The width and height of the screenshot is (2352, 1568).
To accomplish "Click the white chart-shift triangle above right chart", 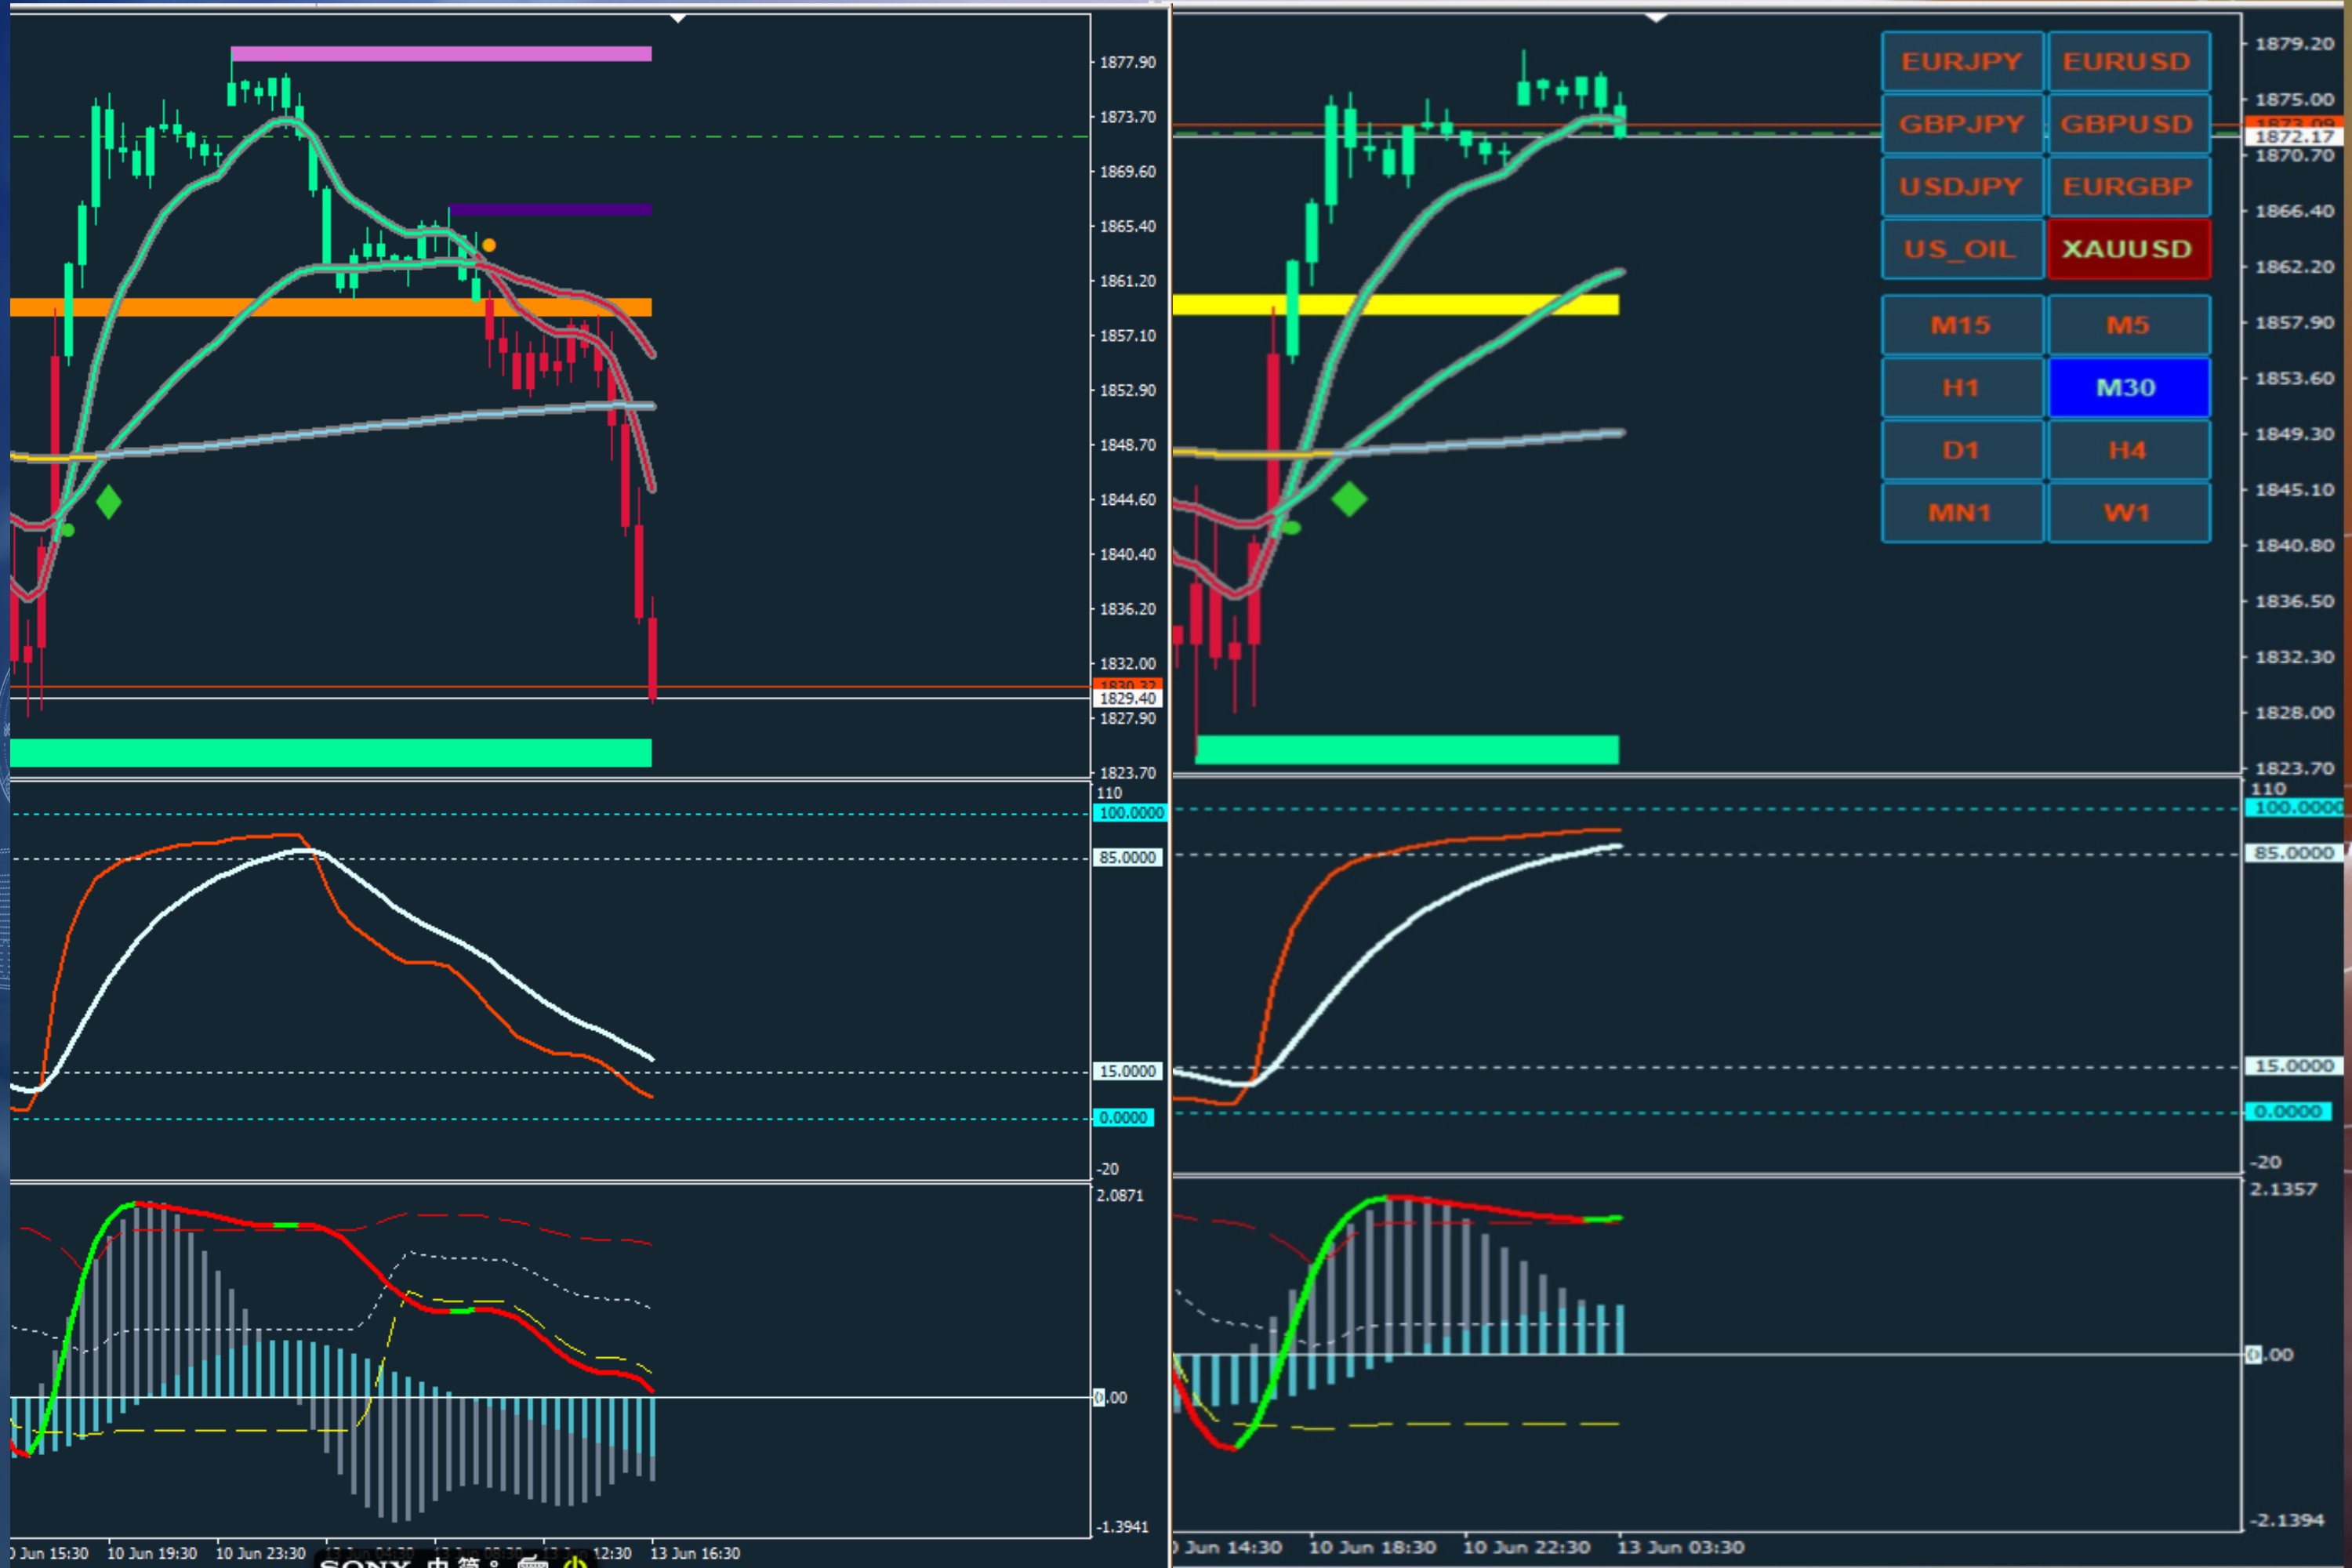I will coord(1656,18).
